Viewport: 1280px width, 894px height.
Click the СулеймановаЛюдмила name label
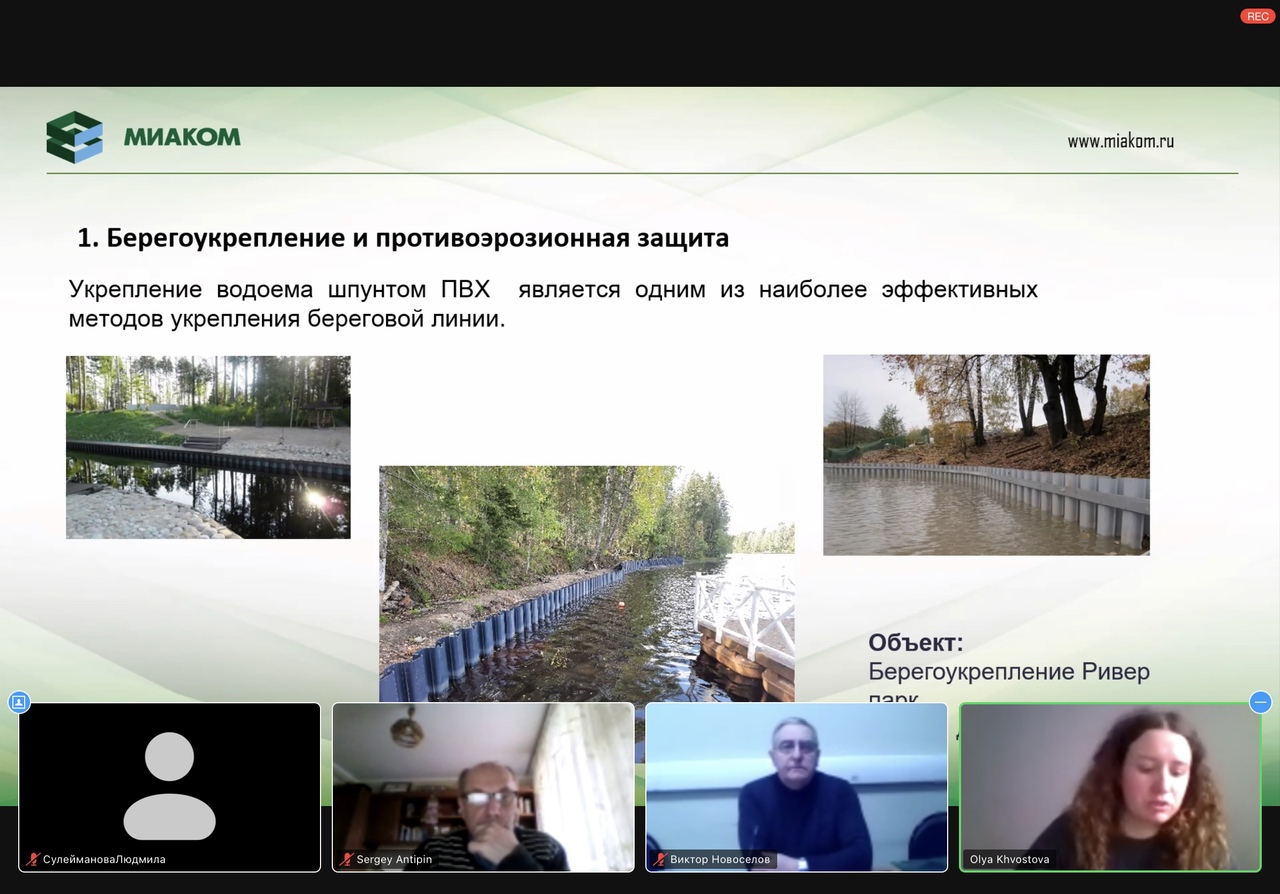click(x=104, y=859)
